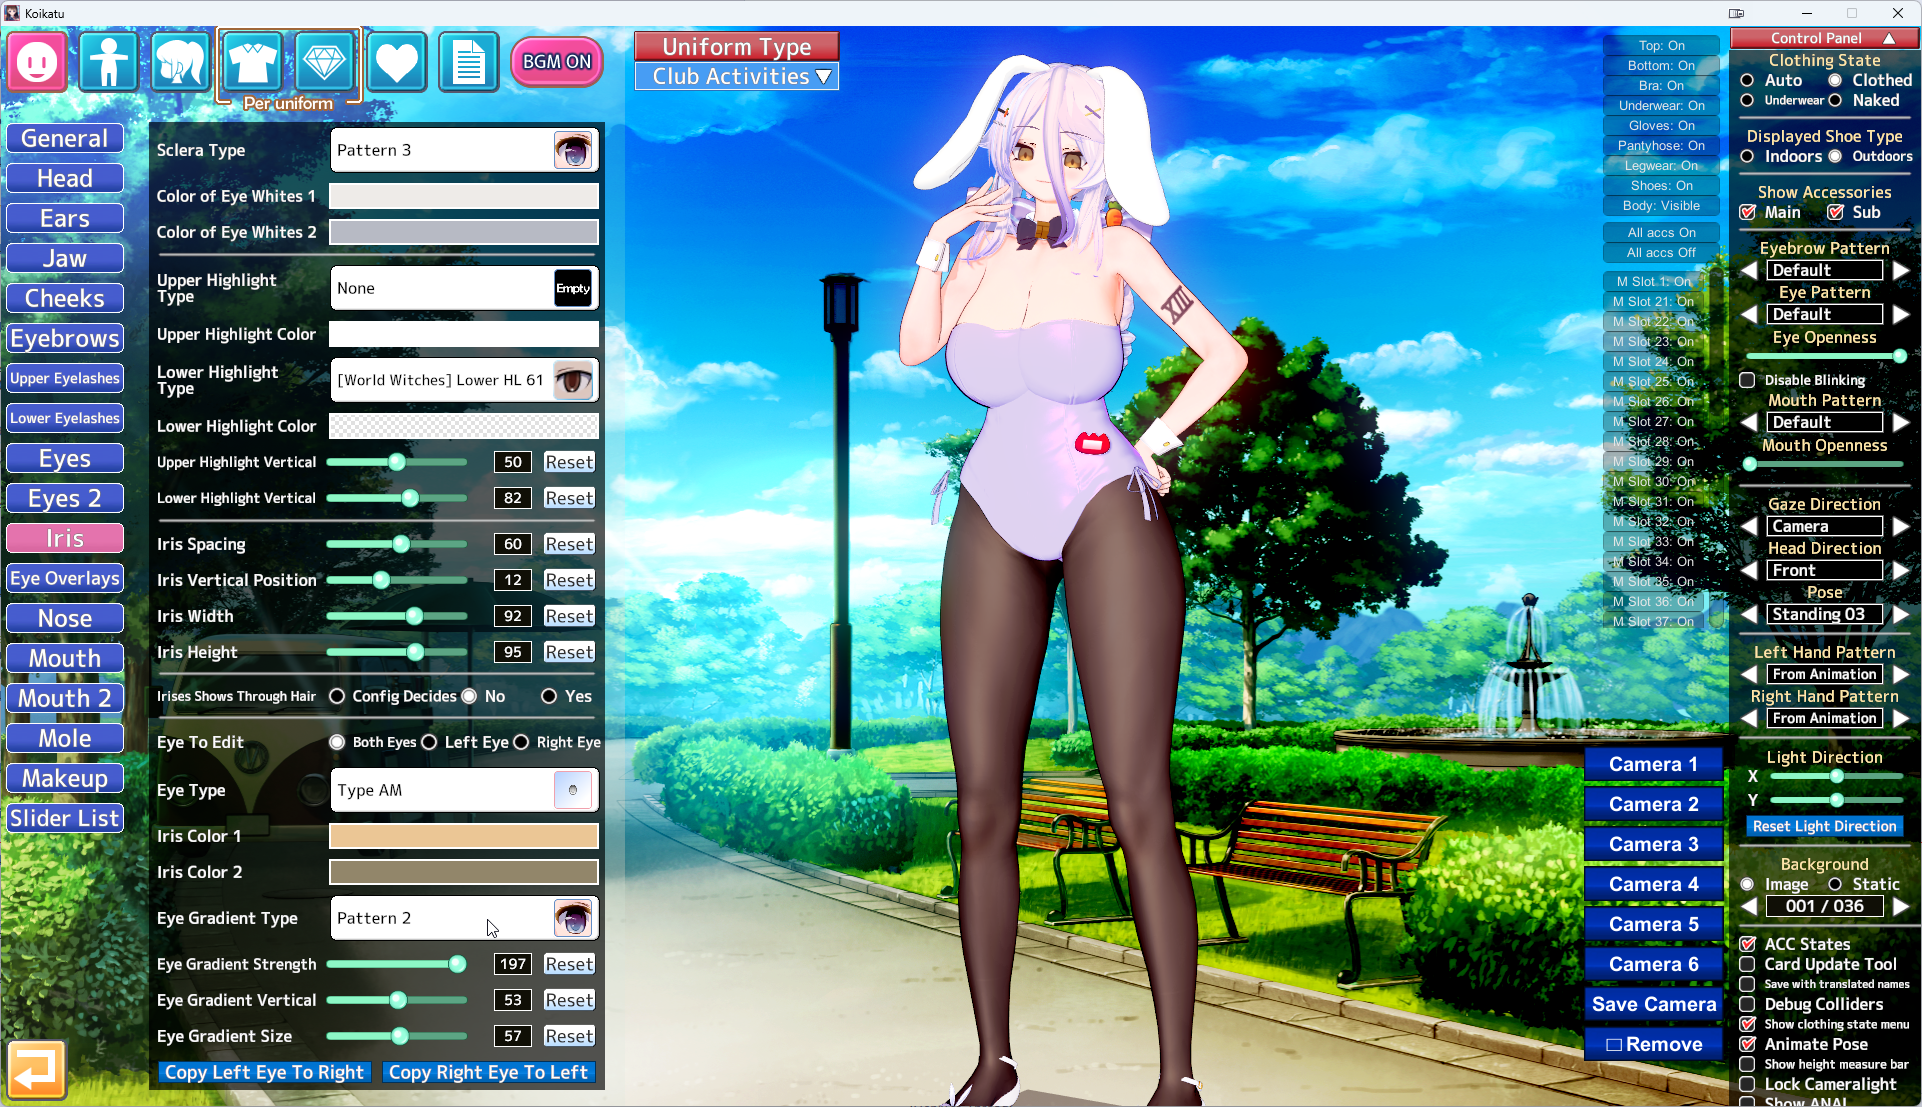
Task: Open the Clothing shirt category icon
Action: click(252, 62)
